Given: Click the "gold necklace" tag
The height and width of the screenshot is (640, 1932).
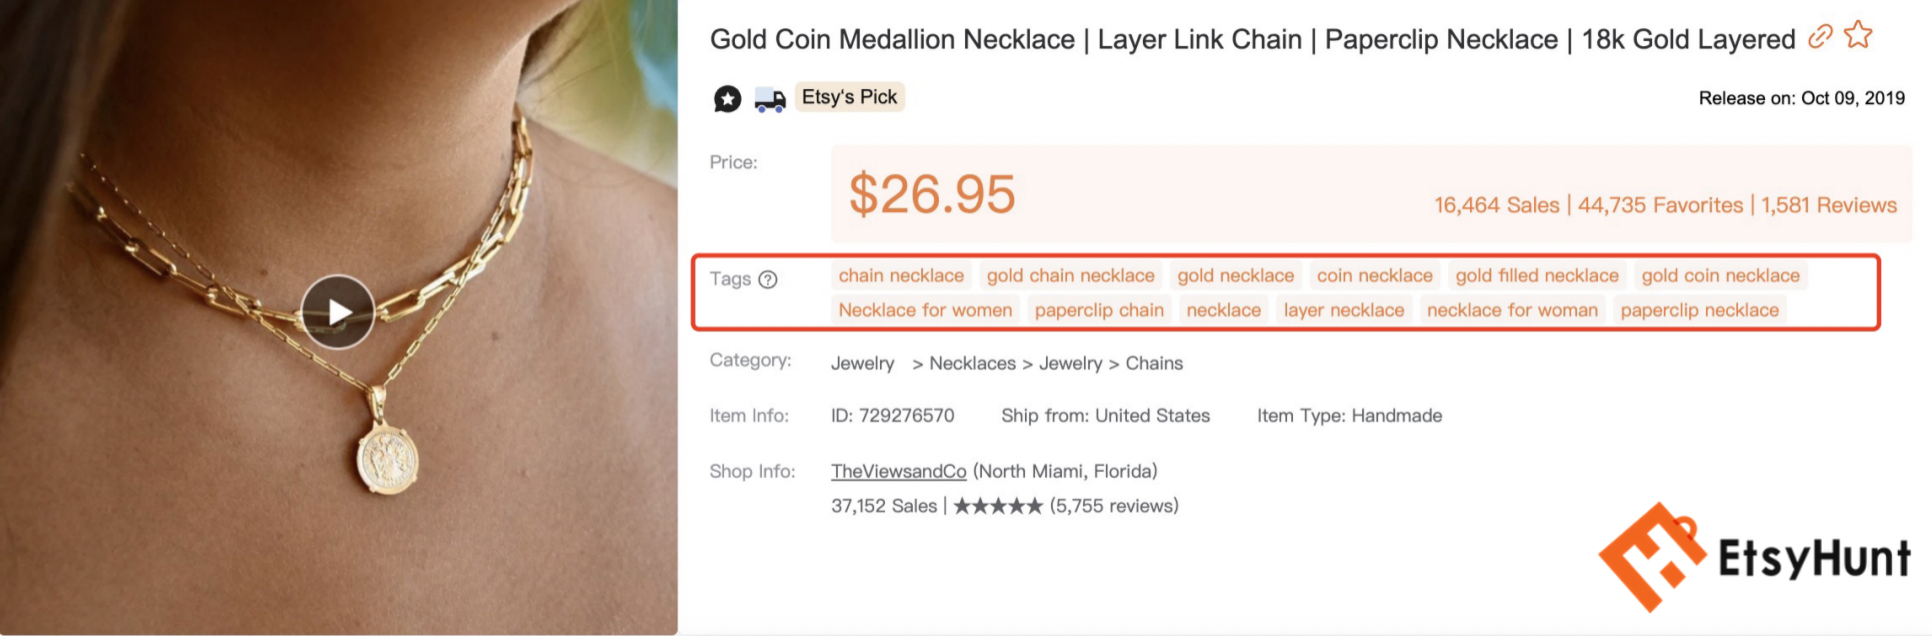Looking at the screenshot, I should [1235, 276].
